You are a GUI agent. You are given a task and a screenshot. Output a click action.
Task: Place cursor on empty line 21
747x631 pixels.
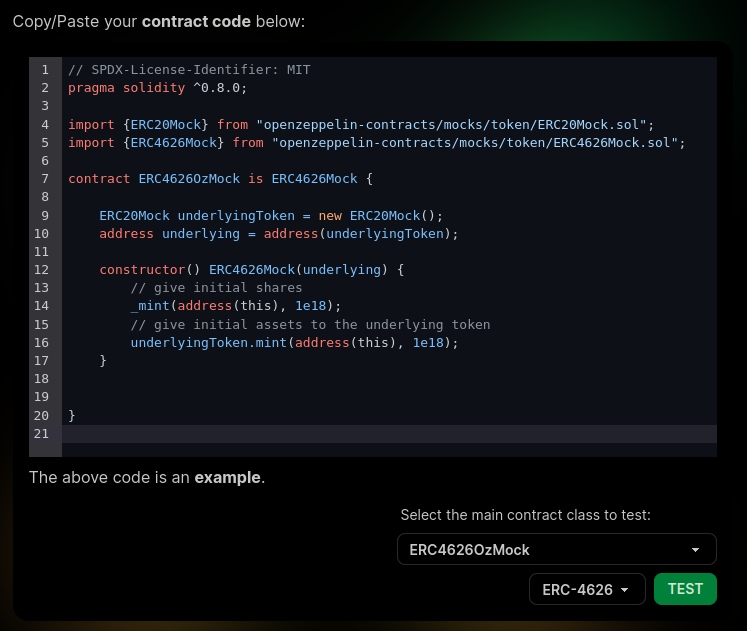389,434
